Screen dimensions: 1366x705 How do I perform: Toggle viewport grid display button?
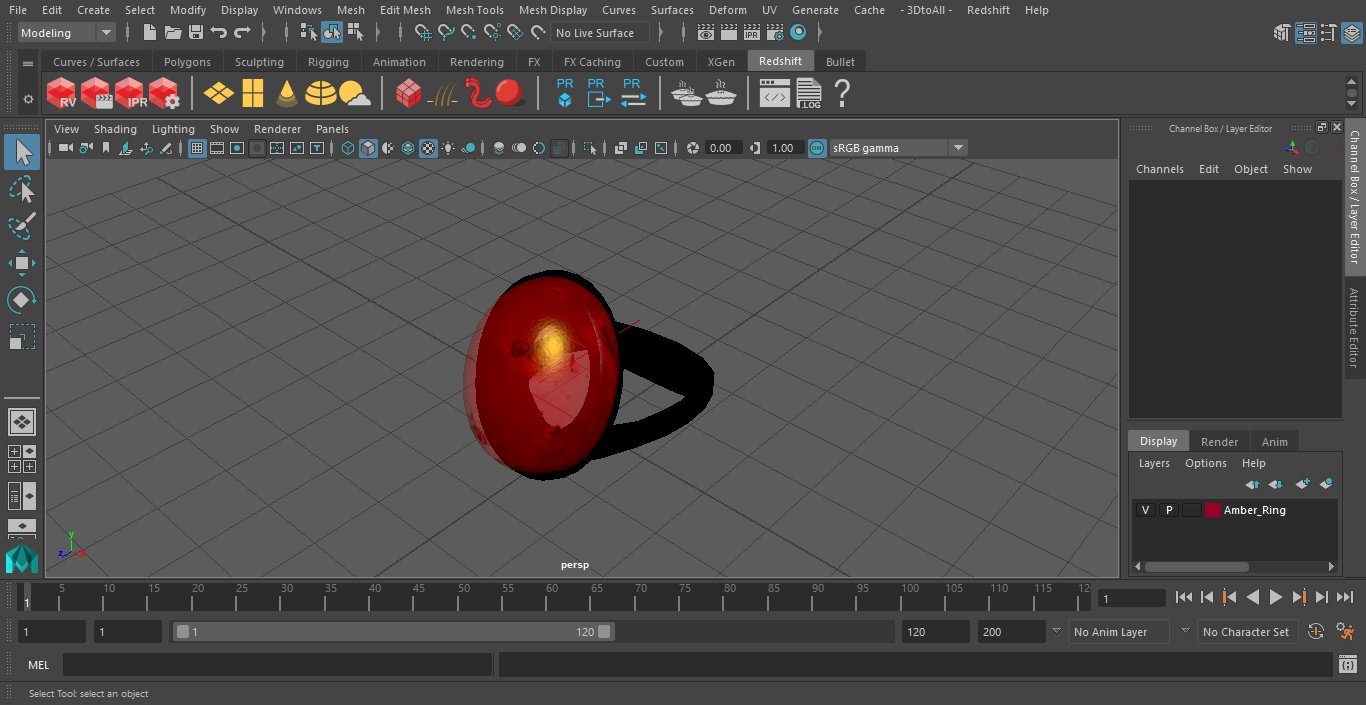tap(197, 148)
